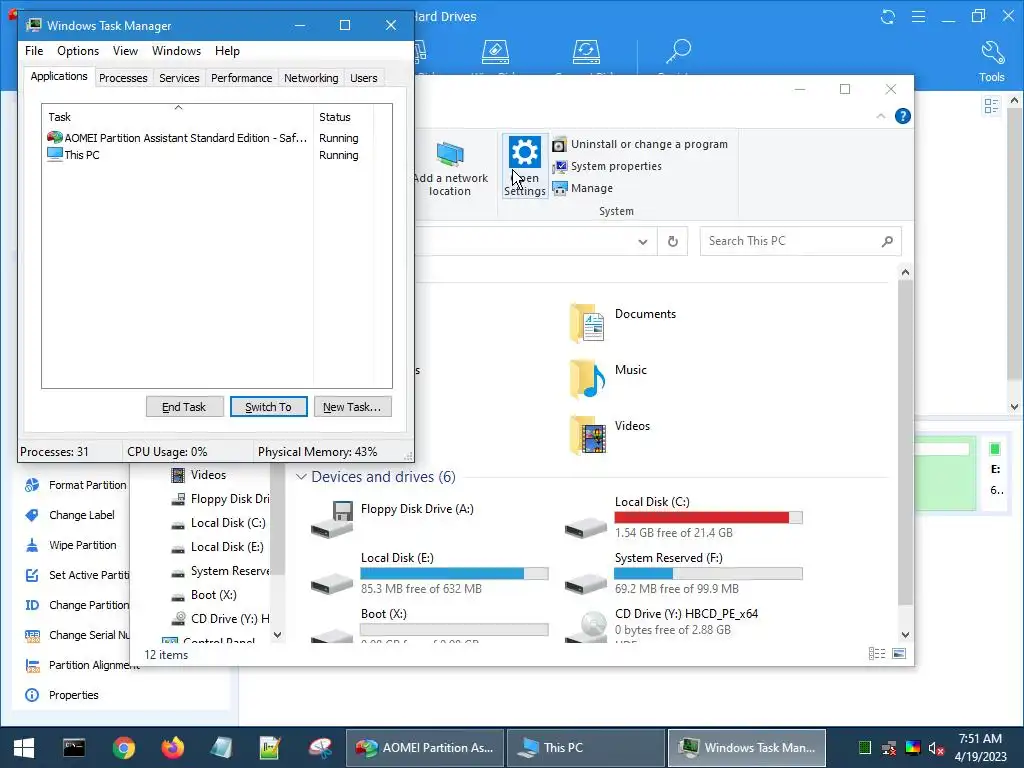The width and height of the screenshot is (1024, 768).
Task: Select Floppy Disk Drive (A:) in main pane
Action: (392, 519)
